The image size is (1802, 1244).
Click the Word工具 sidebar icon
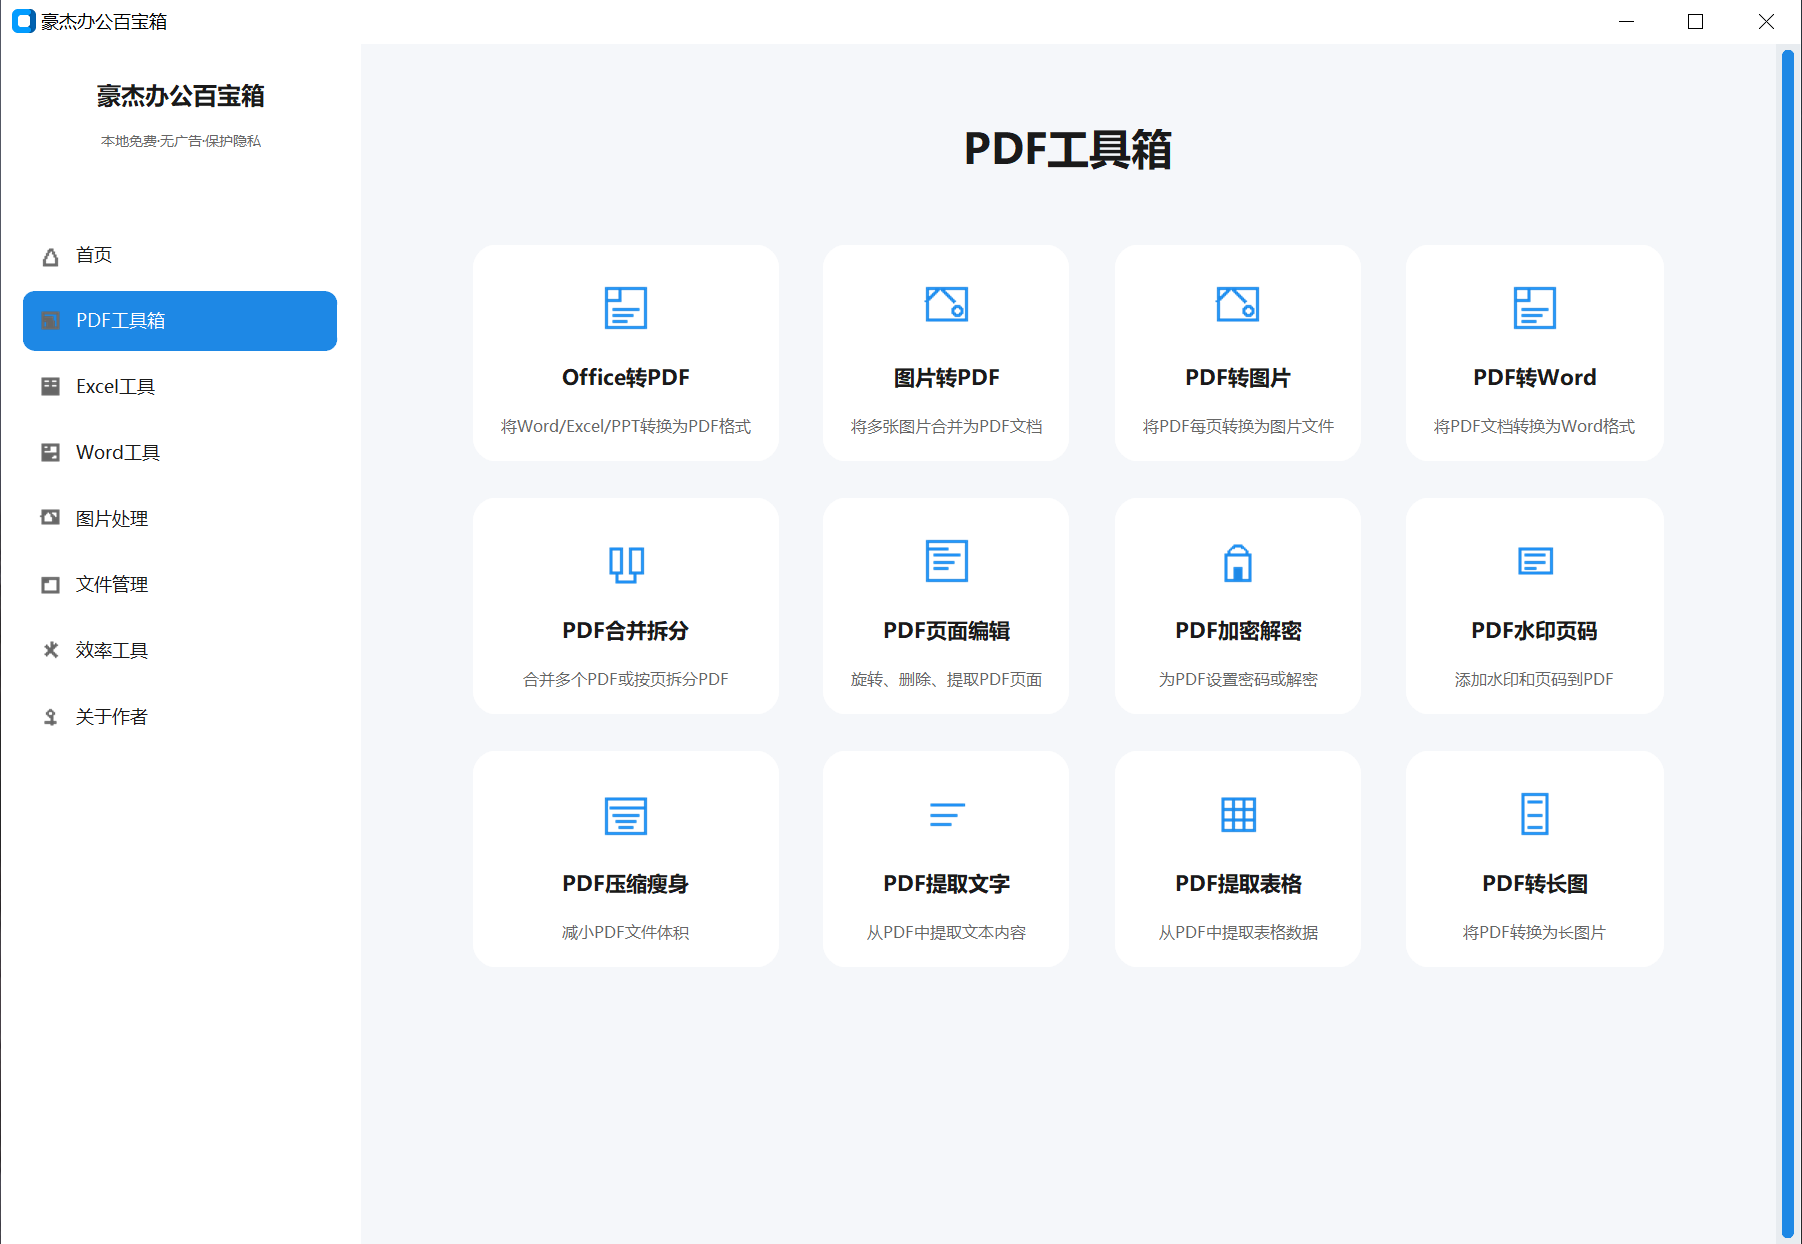click(50, 452)
